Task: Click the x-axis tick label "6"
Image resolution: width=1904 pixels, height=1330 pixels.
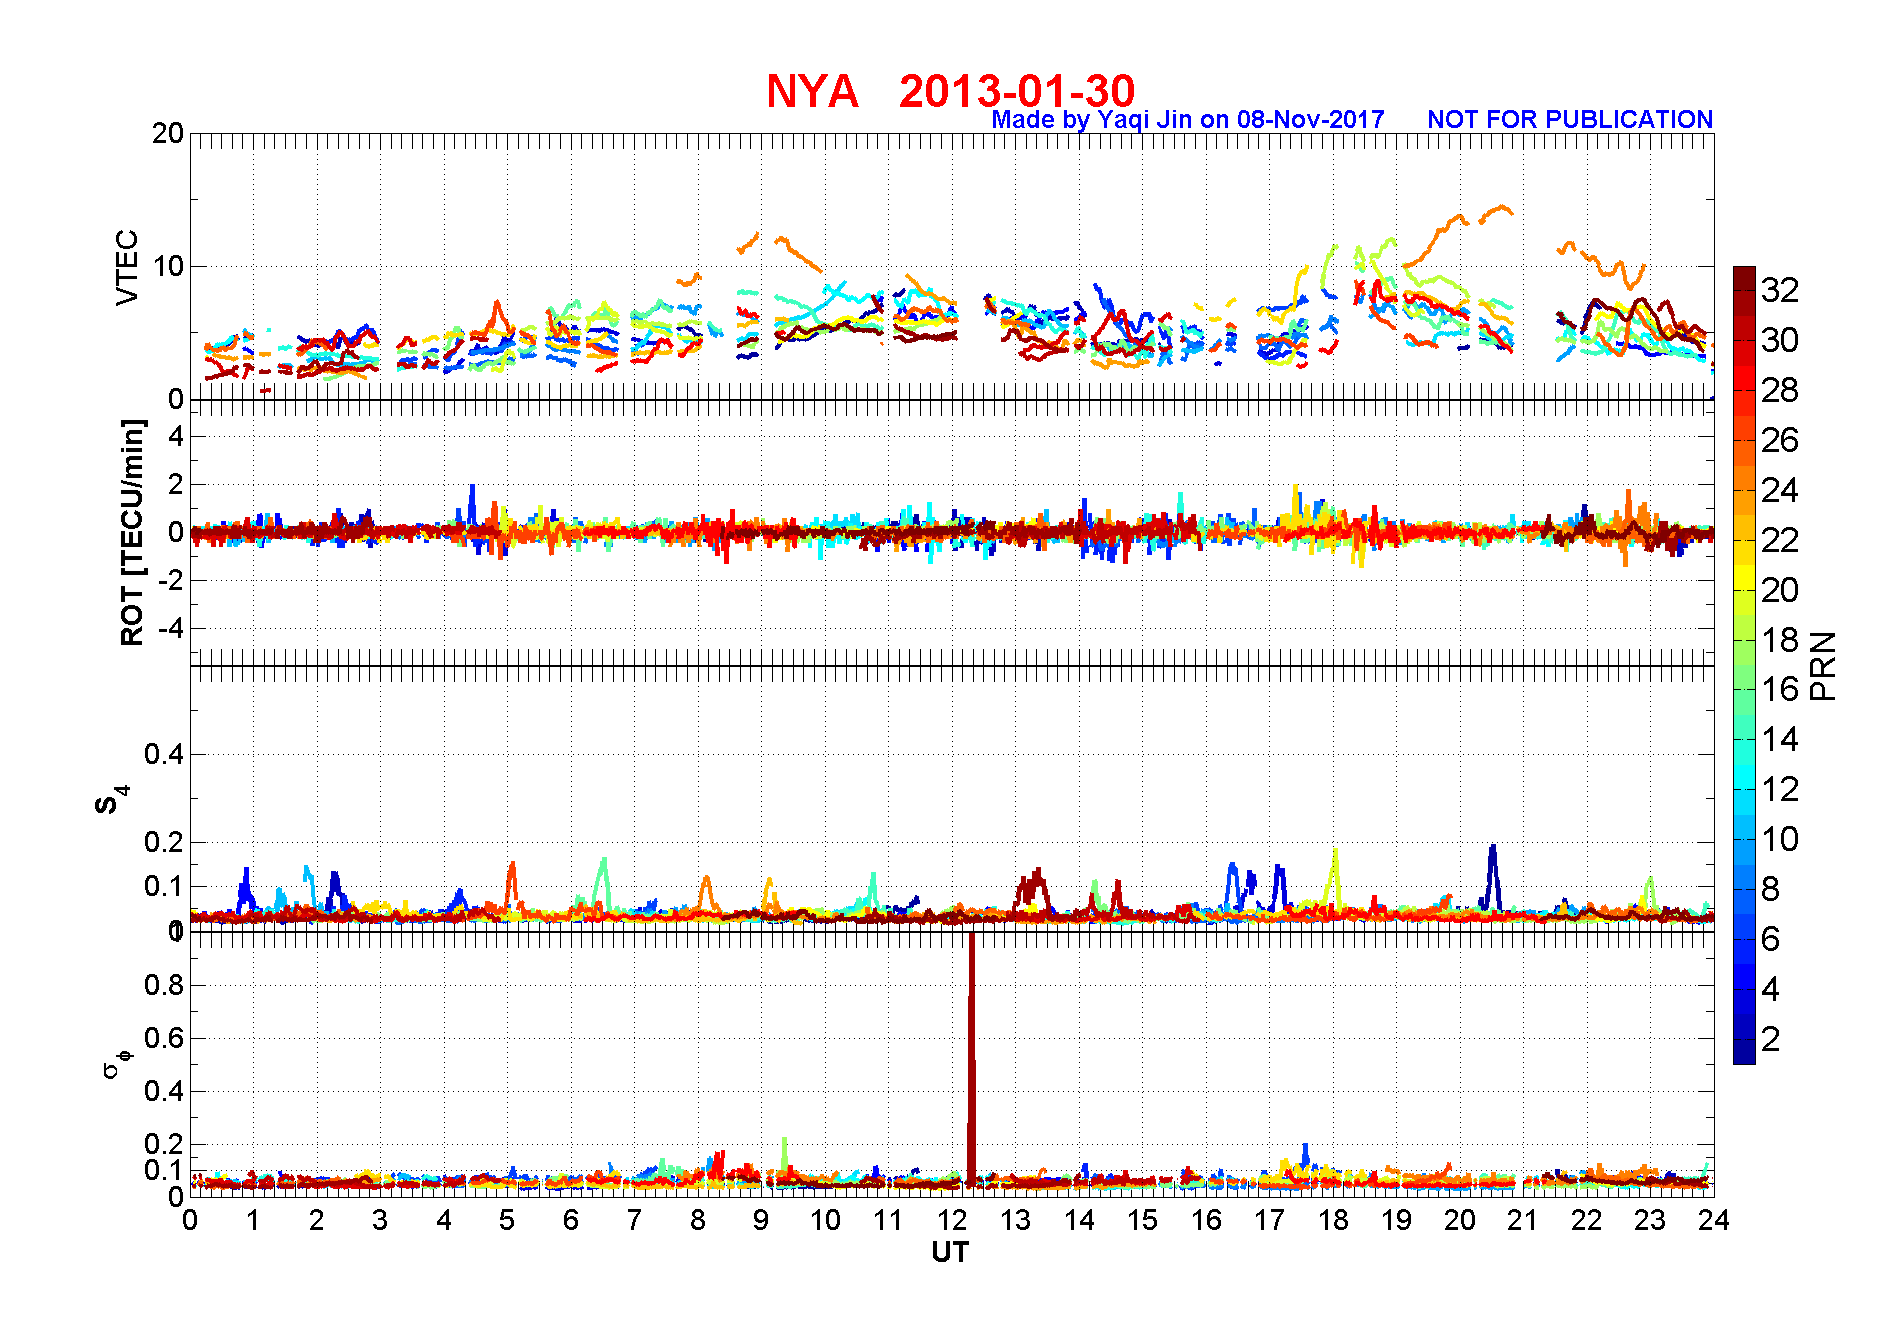Action: (x=570, y=1220)
